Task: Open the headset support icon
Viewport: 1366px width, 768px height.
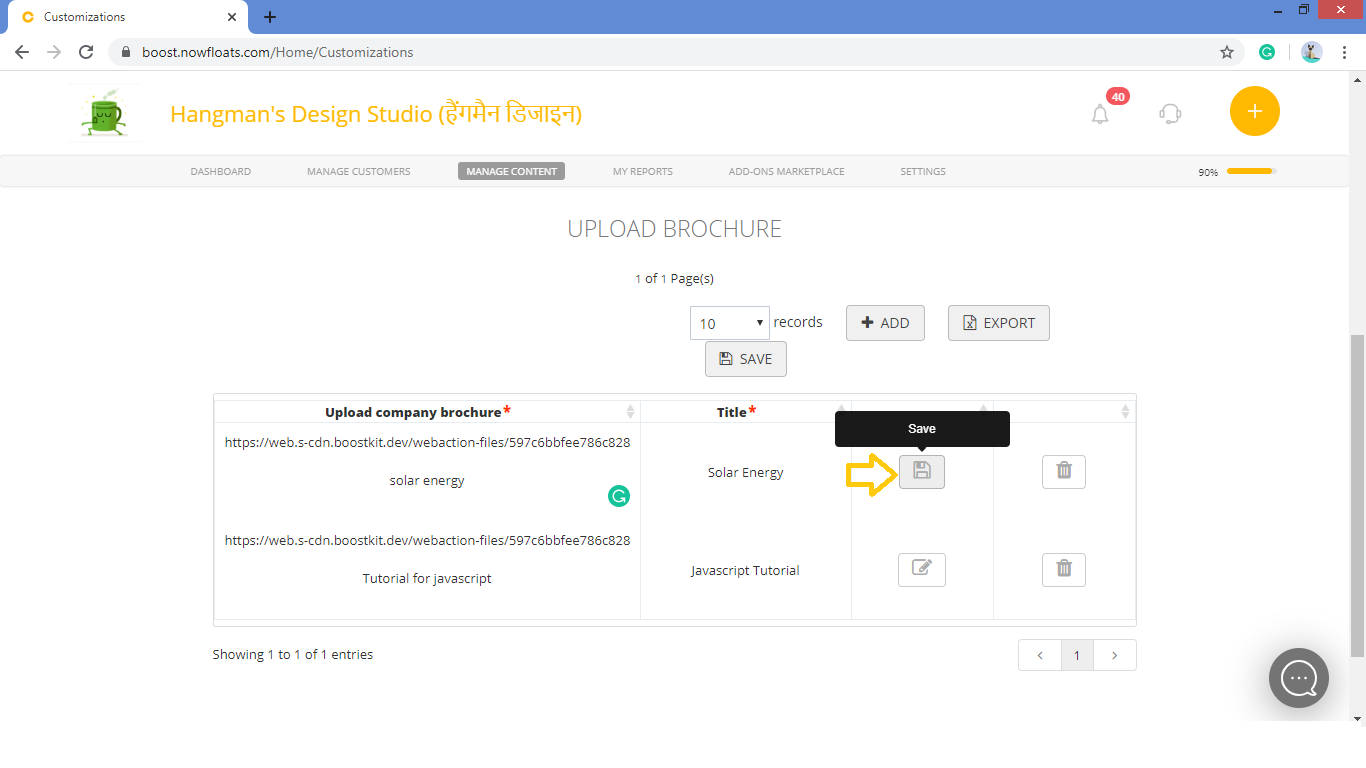Action: (1170, 113)
